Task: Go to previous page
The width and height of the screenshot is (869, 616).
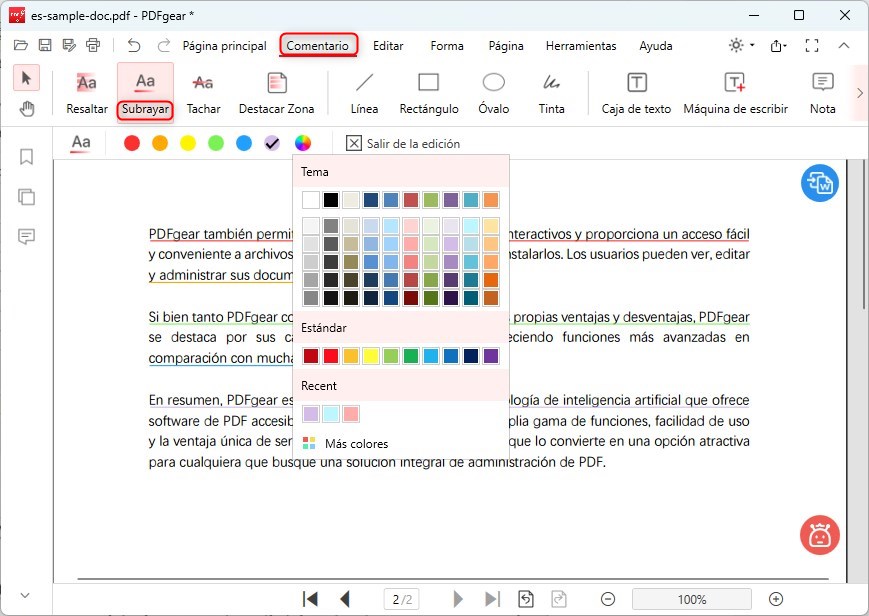Action: tap(345, 599)
